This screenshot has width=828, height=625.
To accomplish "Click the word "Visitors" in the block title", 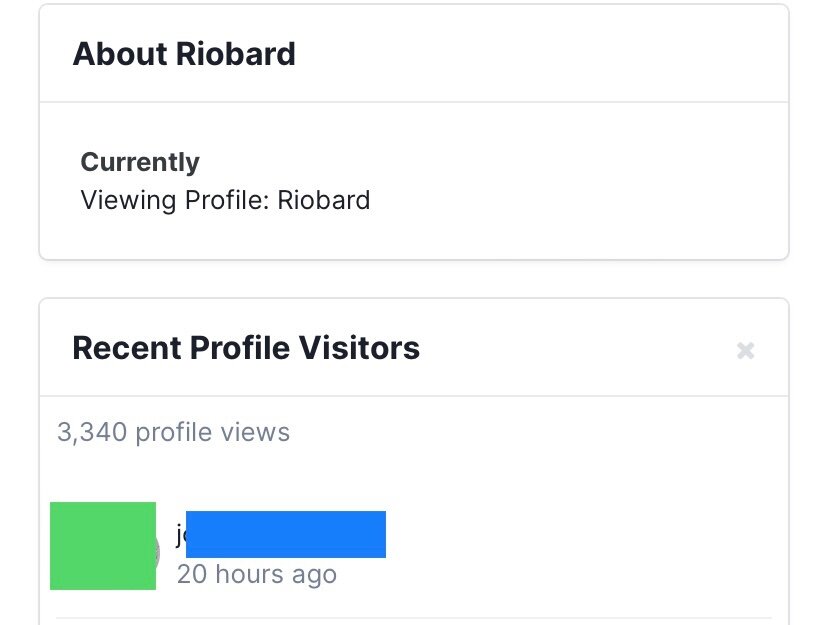I will 359,348.
